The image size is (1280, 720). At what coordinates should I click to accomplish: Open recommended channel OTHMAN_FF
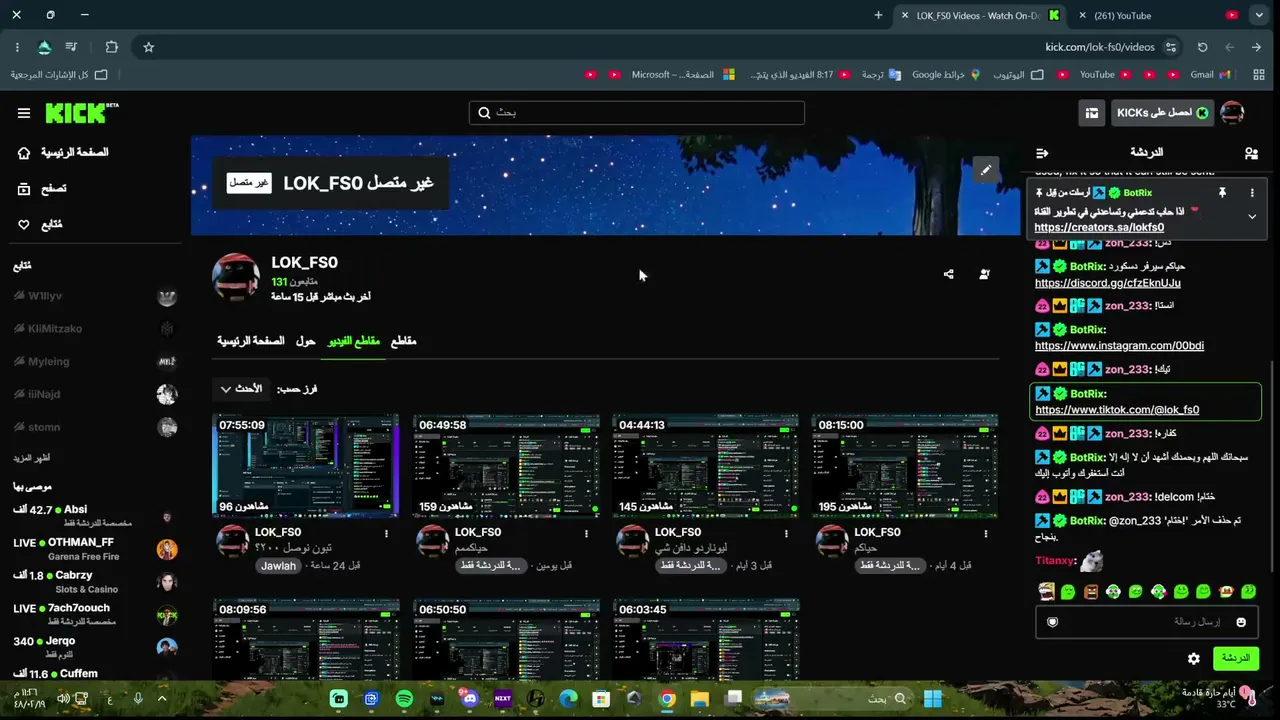pyautogui.click(x=95, y=549)
